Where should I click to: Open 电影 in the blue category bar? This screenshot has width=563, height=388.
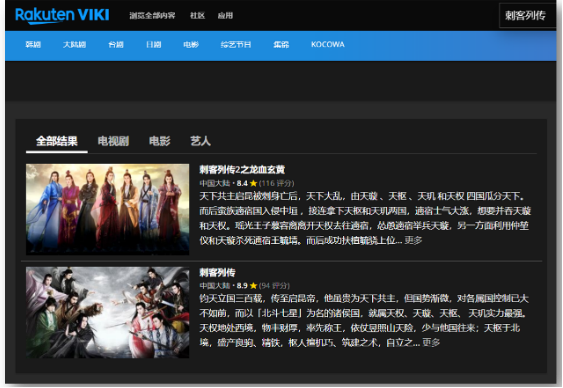coord(191,45)
